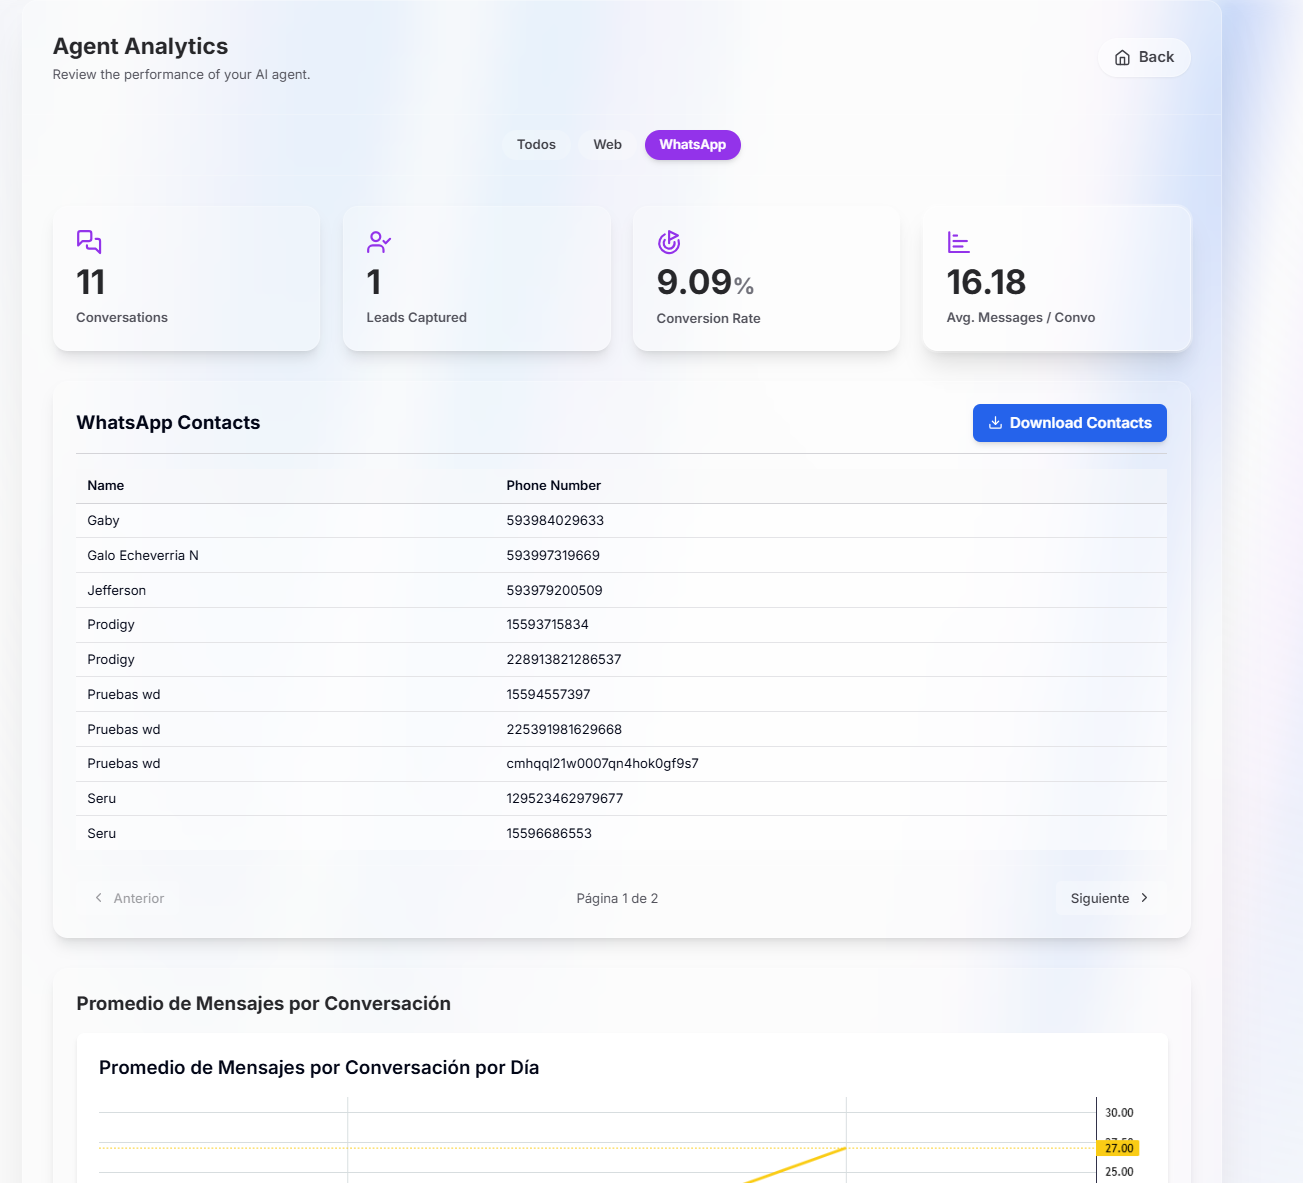
Task: Click the Download Contacts button
Action: click(1069, 423)
